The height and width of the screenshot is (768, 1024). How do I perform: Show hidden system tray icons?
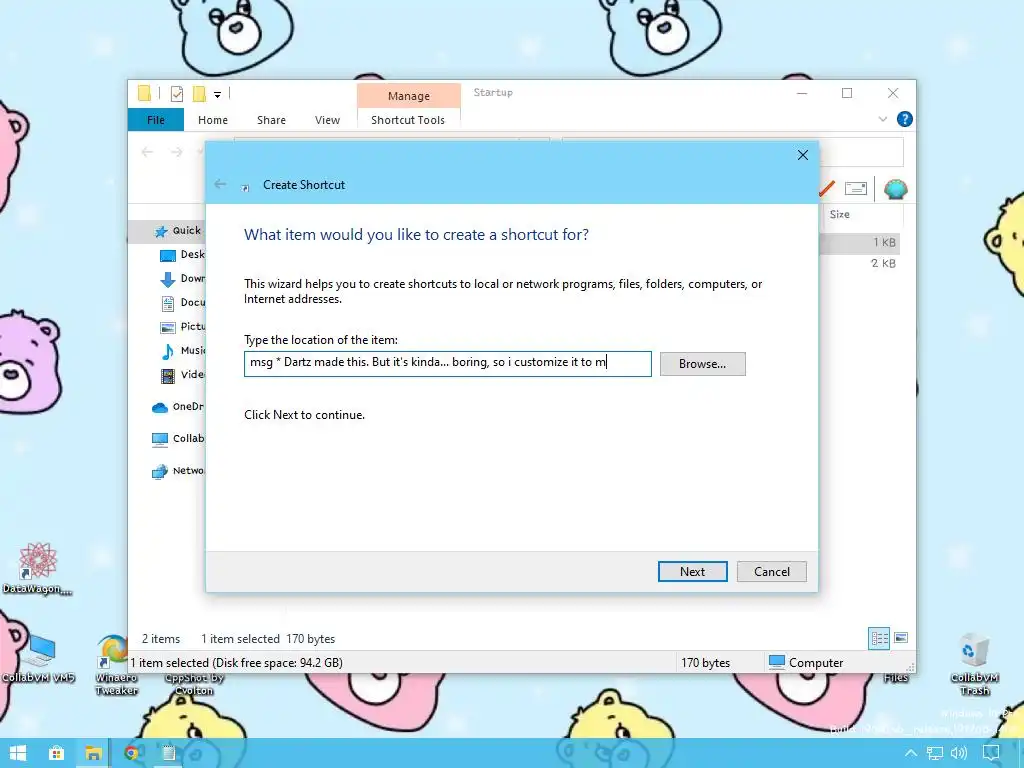(910, 753)
